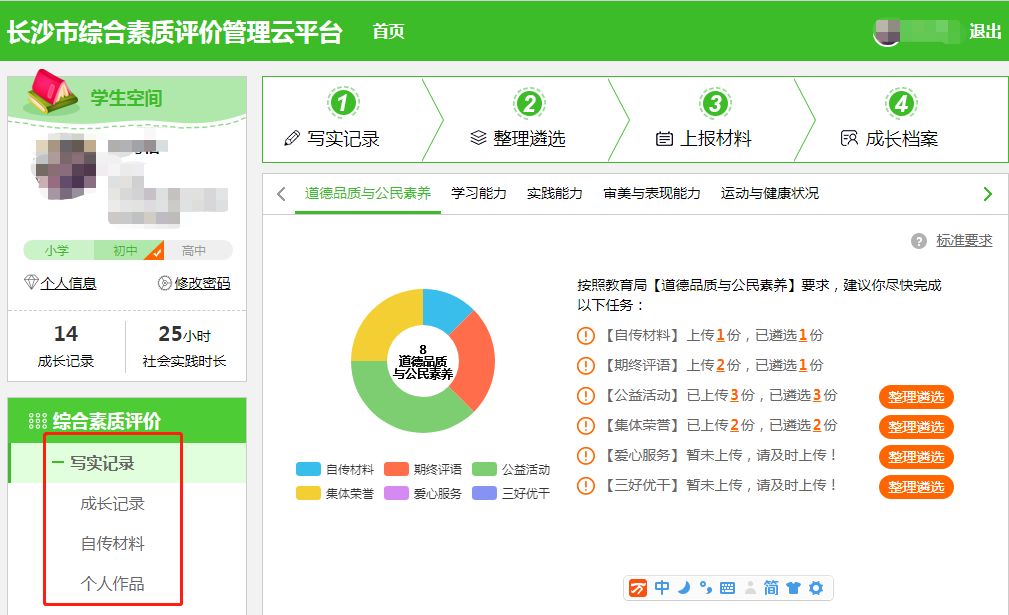Viewport: 1009px width, 615px height.
Task: Open the 修改密码 link
Action: pyautogui.click(x=201, y=283)
